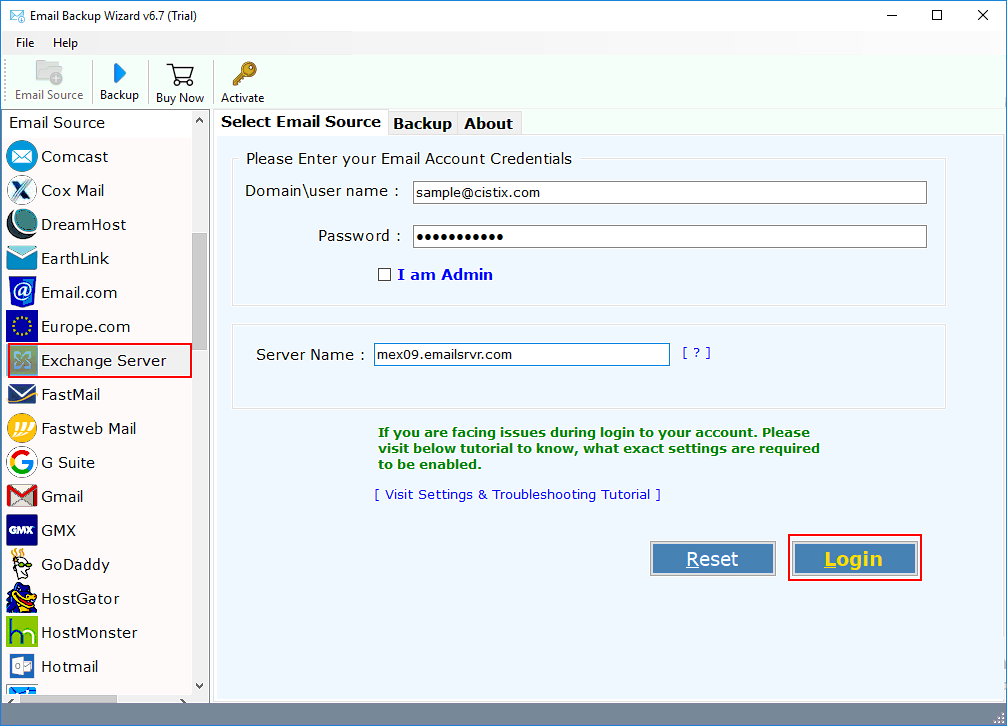Maximize the Email Backup Wizard window
This screenshot has height=726, width=1007.
(937, 15)
